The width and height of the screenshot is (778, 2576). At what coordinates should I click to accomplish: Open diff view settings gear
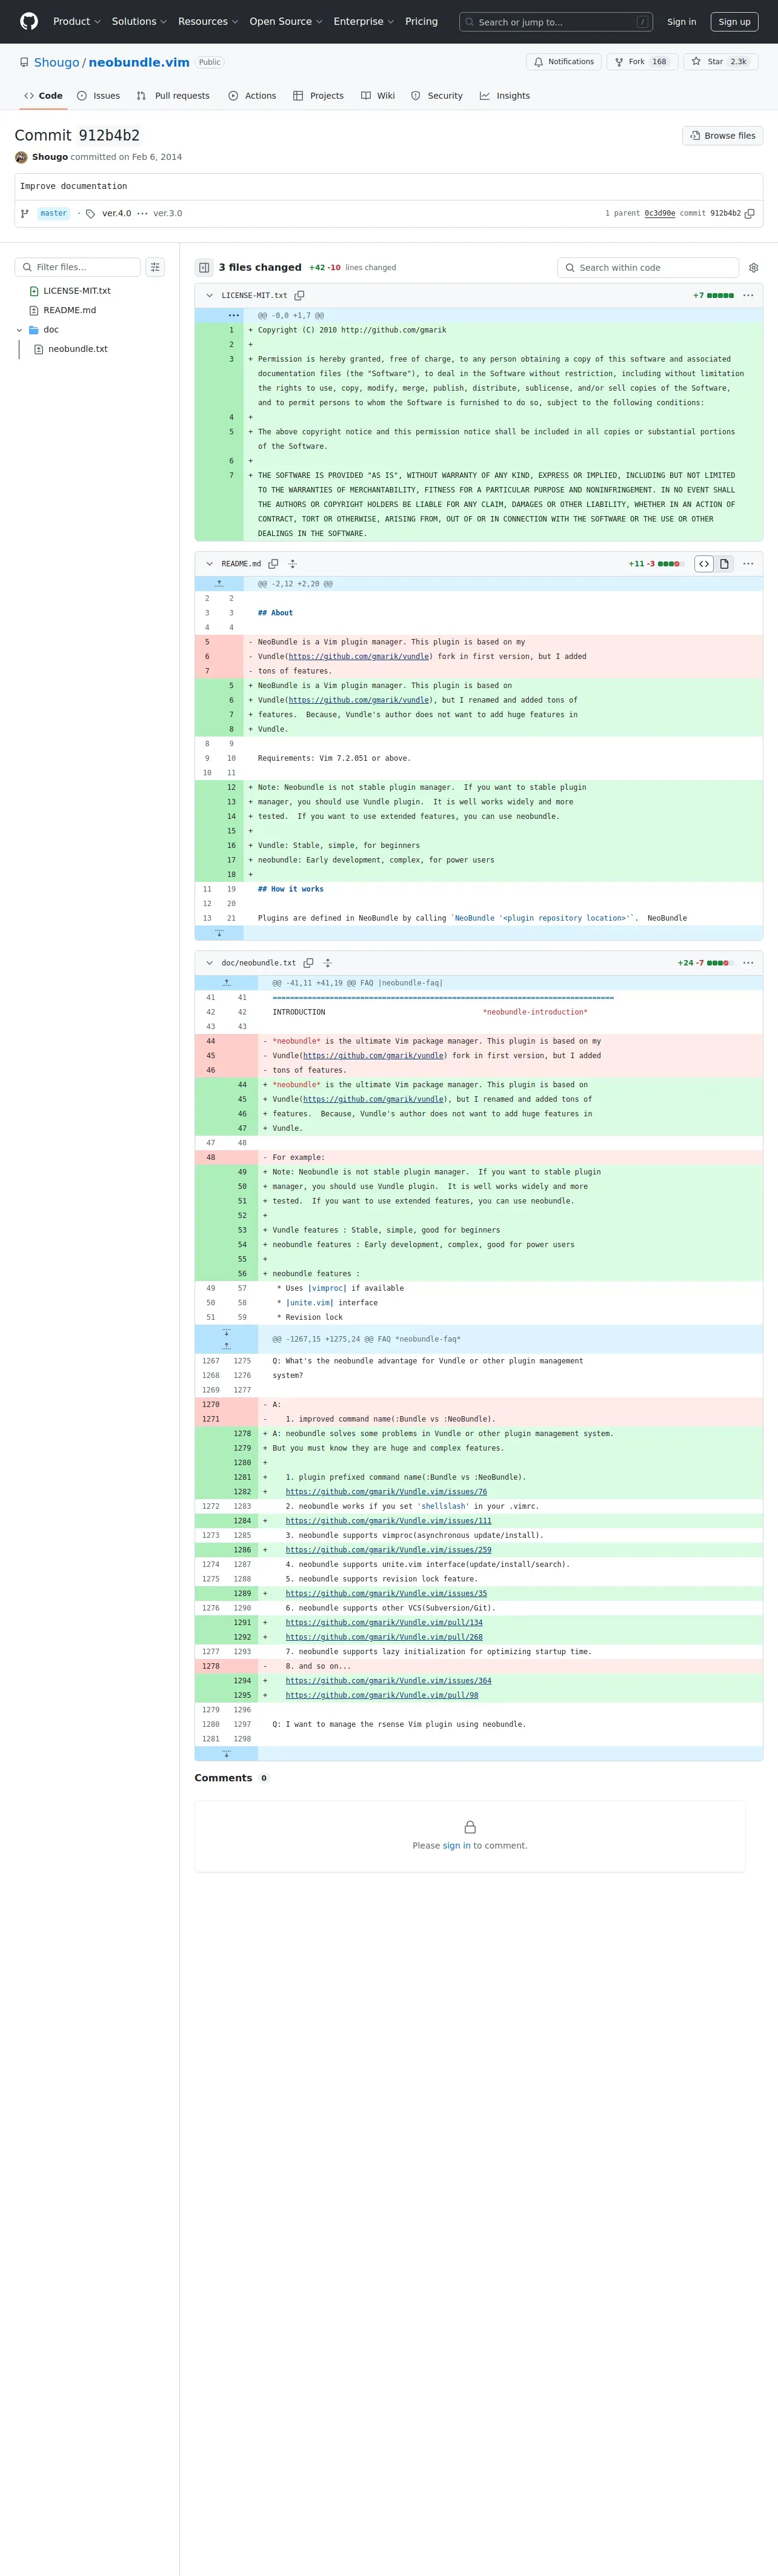point(754,268)
